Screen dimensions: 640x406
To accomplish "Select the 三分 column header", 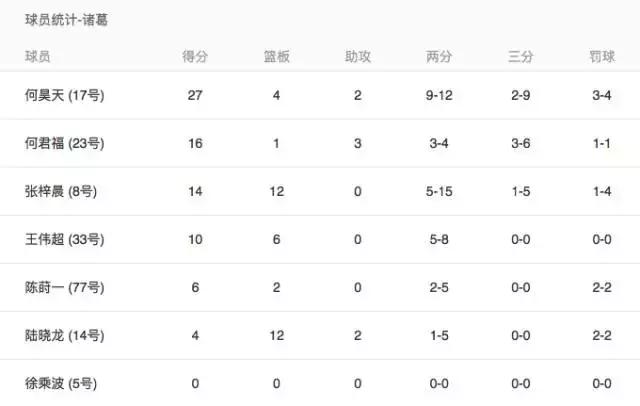I will pos(521,57).
